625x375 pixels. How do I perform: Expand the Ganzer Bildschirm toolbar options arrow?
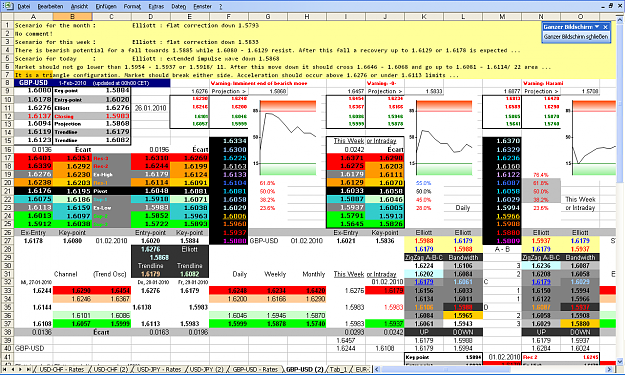(597, 27)
